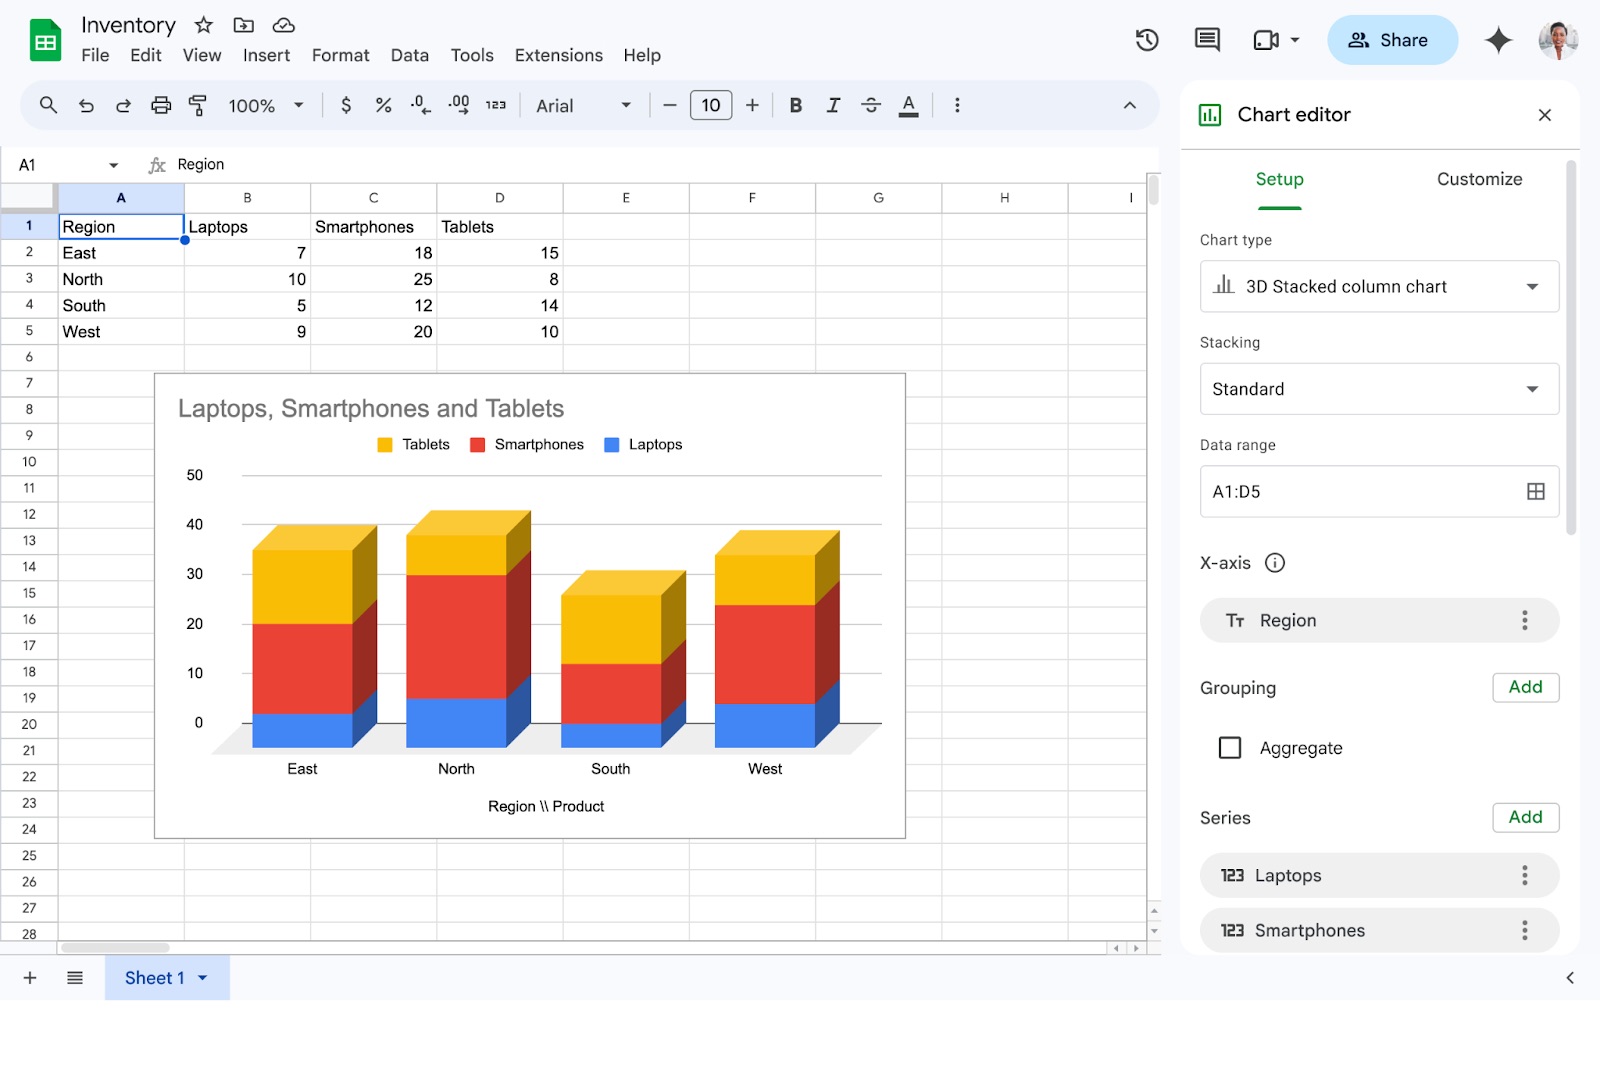Open the Google Sheets home icon

[x=45, y=41]
